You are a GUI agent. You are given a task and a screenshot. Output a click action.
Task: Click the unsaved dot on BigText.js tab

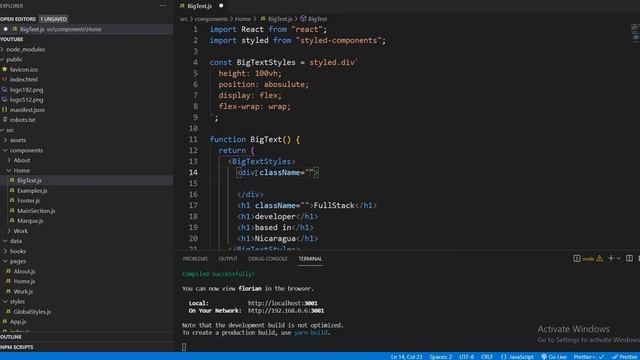[x=221, y=6]
